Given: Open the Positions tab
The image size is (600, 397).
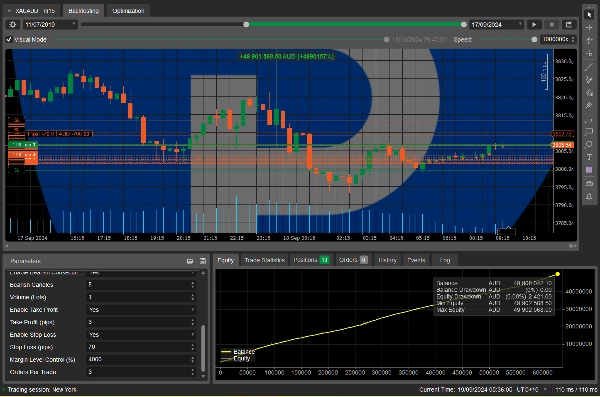Looking at the screenshot, I should [311, 260].
